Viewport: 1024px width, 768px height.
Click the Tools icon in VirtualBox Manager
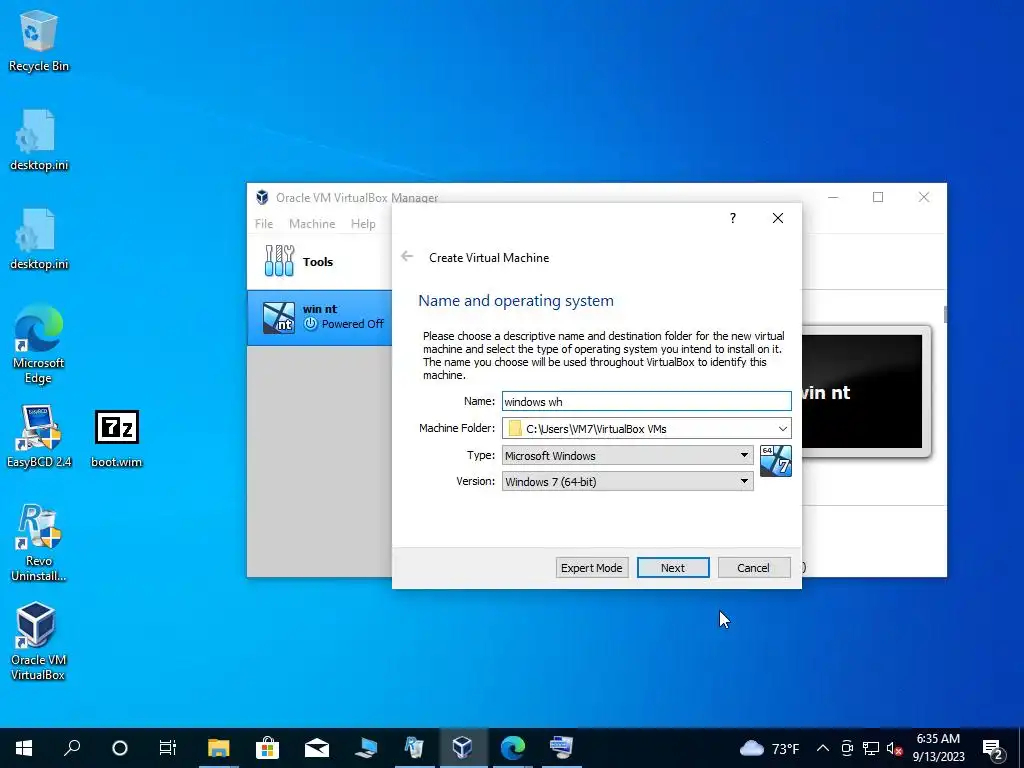coord(280,261)
